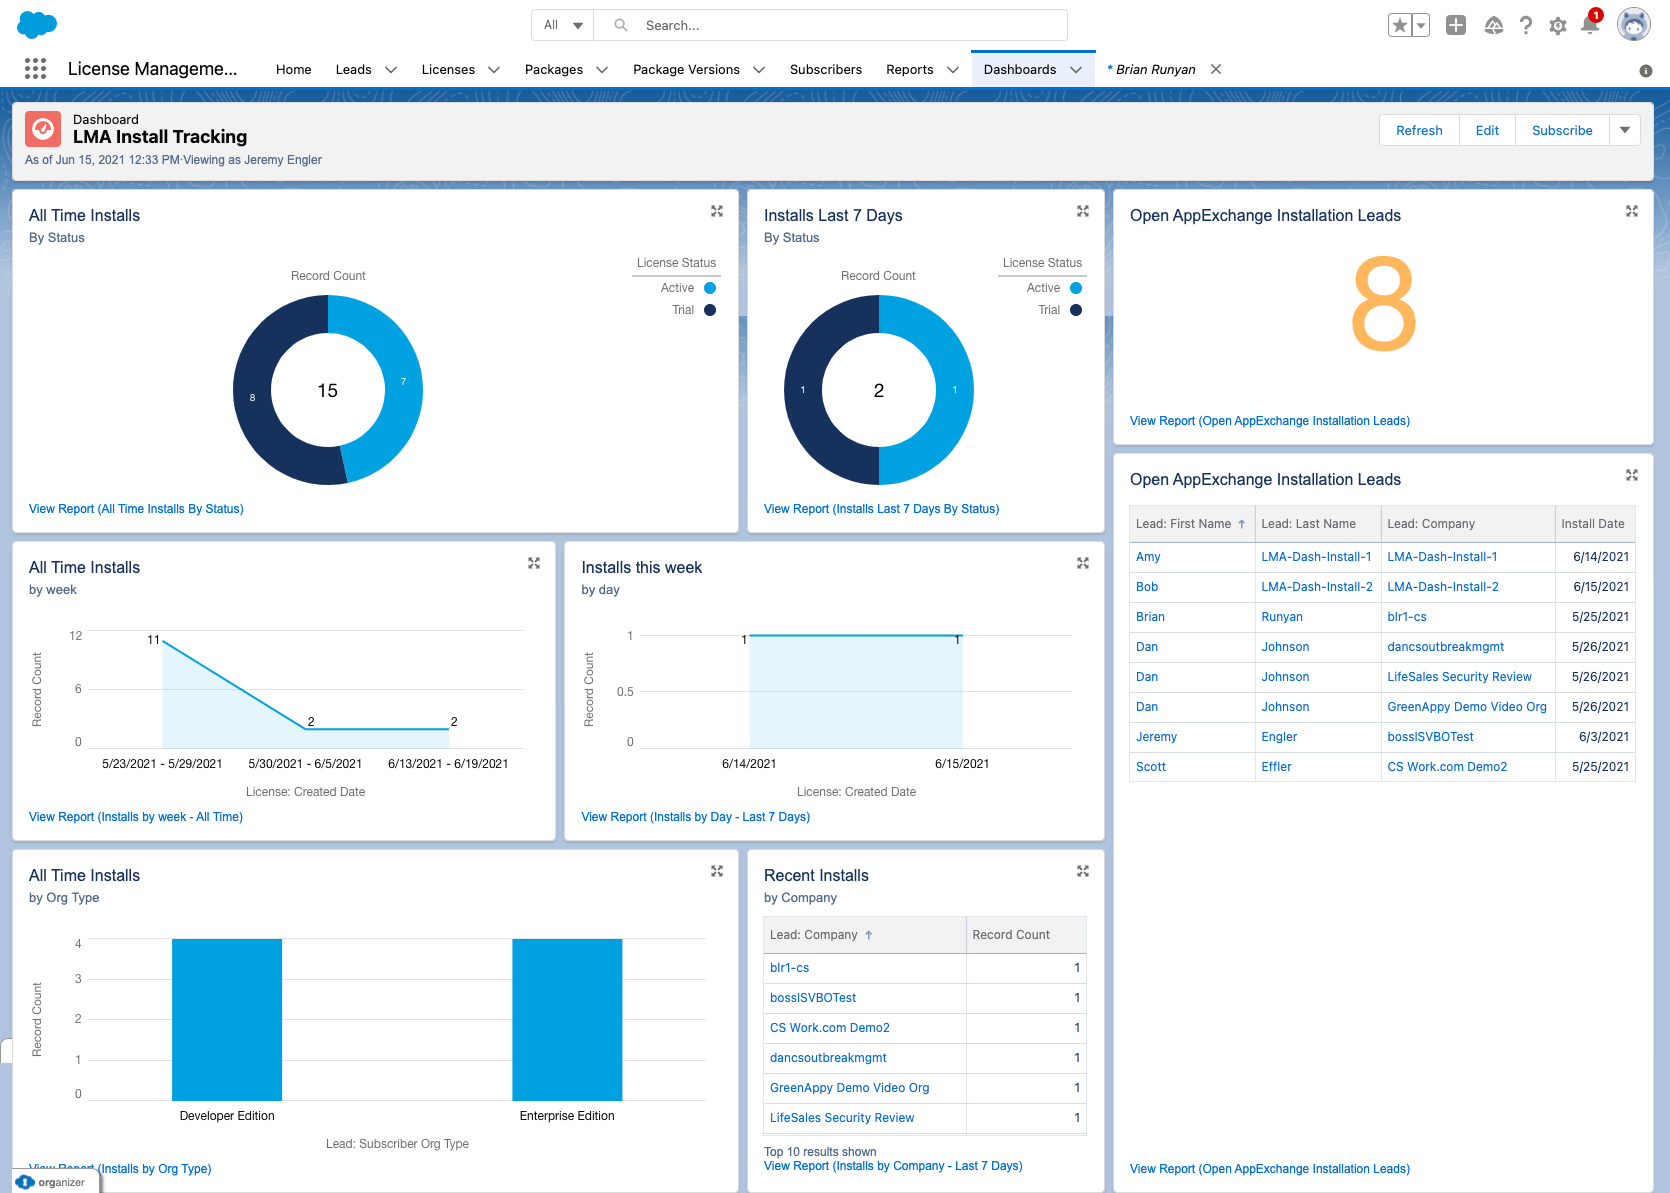Image resolution: width=1670 pixels, height=1193 pixels.
Task: Open the notifications bell
Action: [x=1590, y=25]
